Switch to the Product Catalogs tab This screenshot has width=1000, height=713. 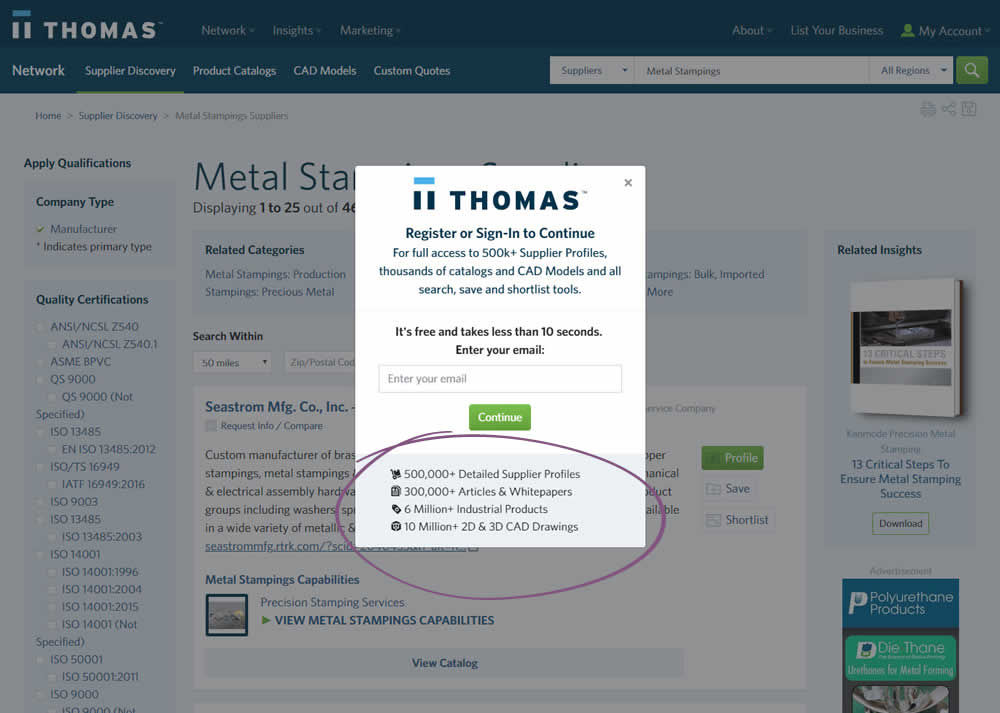click(234, 71)
